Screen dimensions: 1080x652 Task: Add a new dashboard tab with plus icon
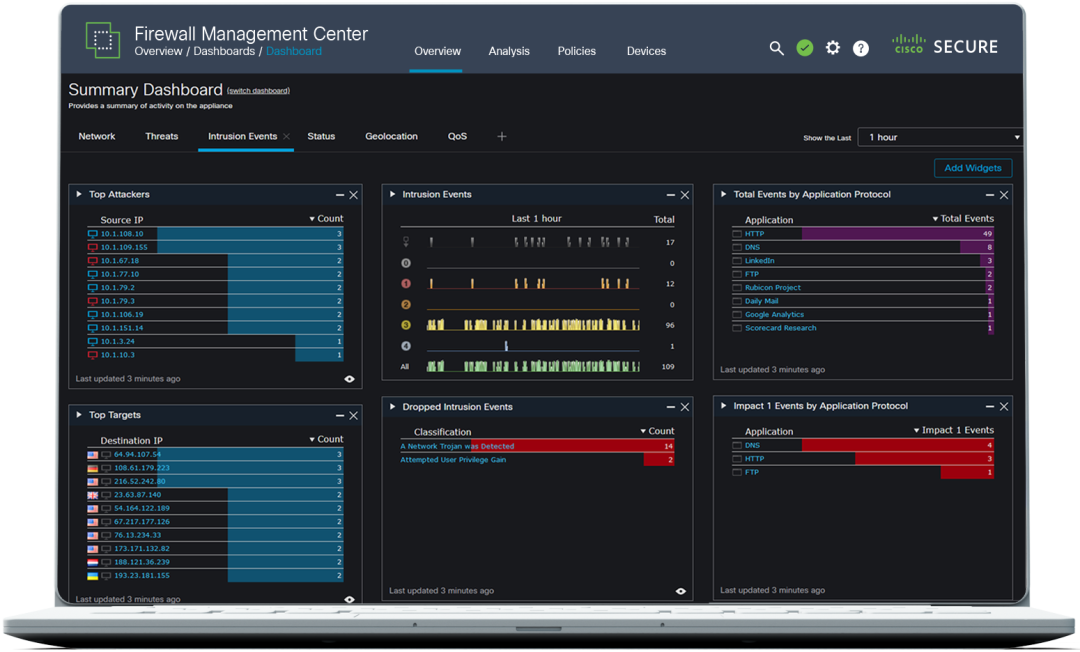coord(502,136)
